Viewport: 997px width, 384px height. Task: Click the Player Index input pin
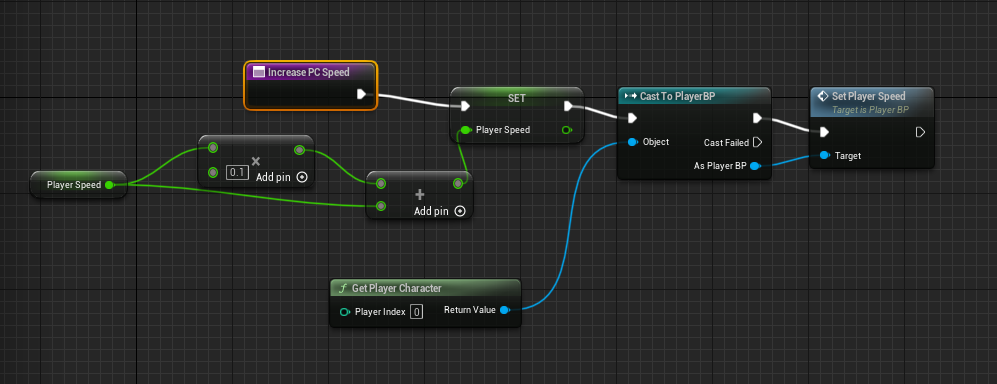345,312
